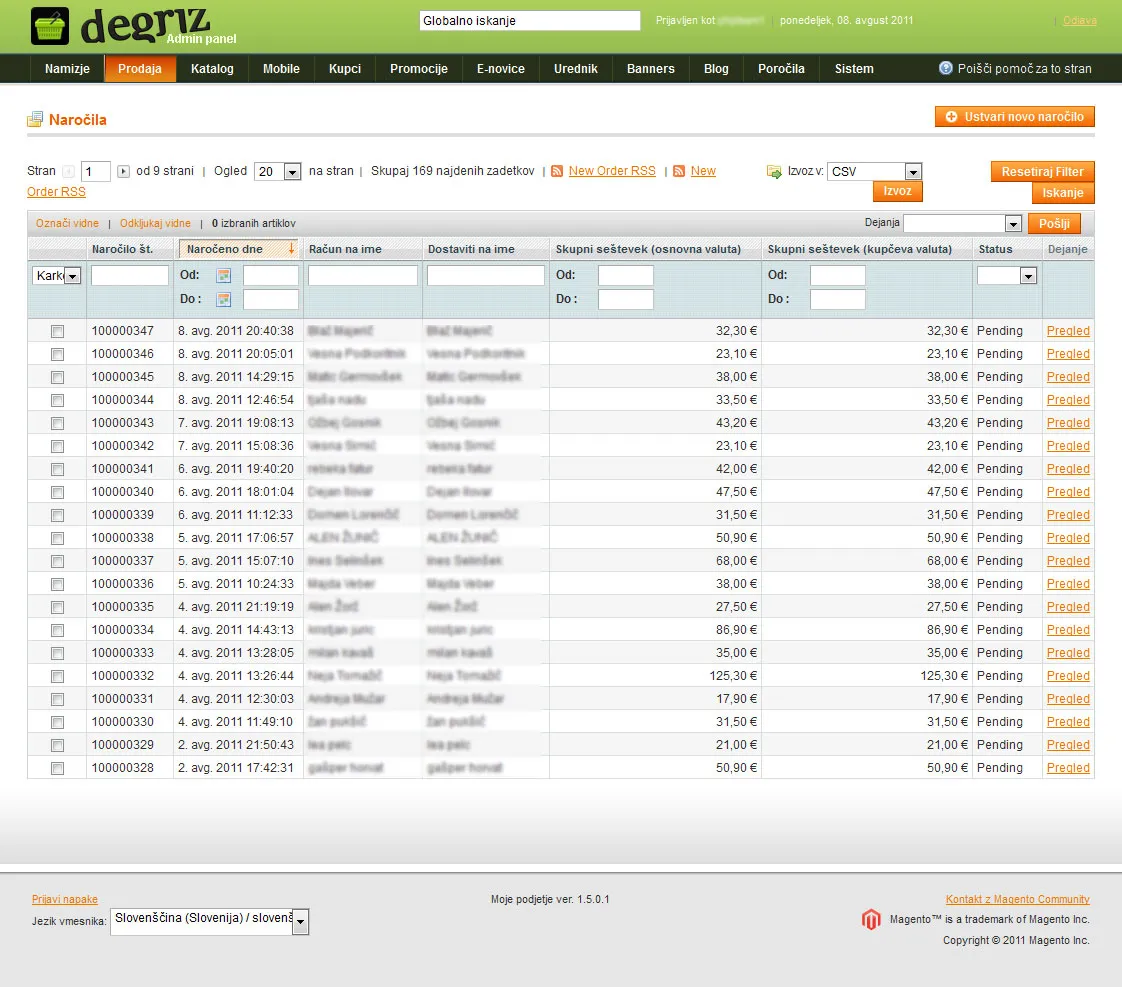Open the 'Od' date calendar picker
1122x987 pixels.
[224, 276]
